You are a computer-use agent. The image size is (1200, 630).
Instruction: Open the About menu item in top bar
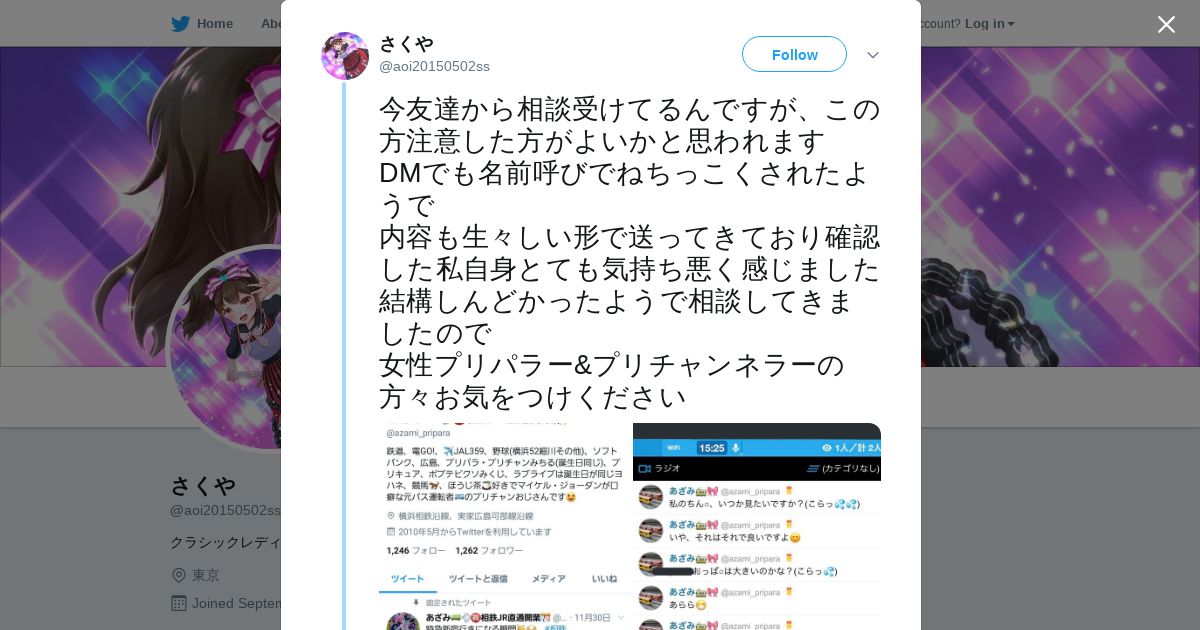coord(271,24)
